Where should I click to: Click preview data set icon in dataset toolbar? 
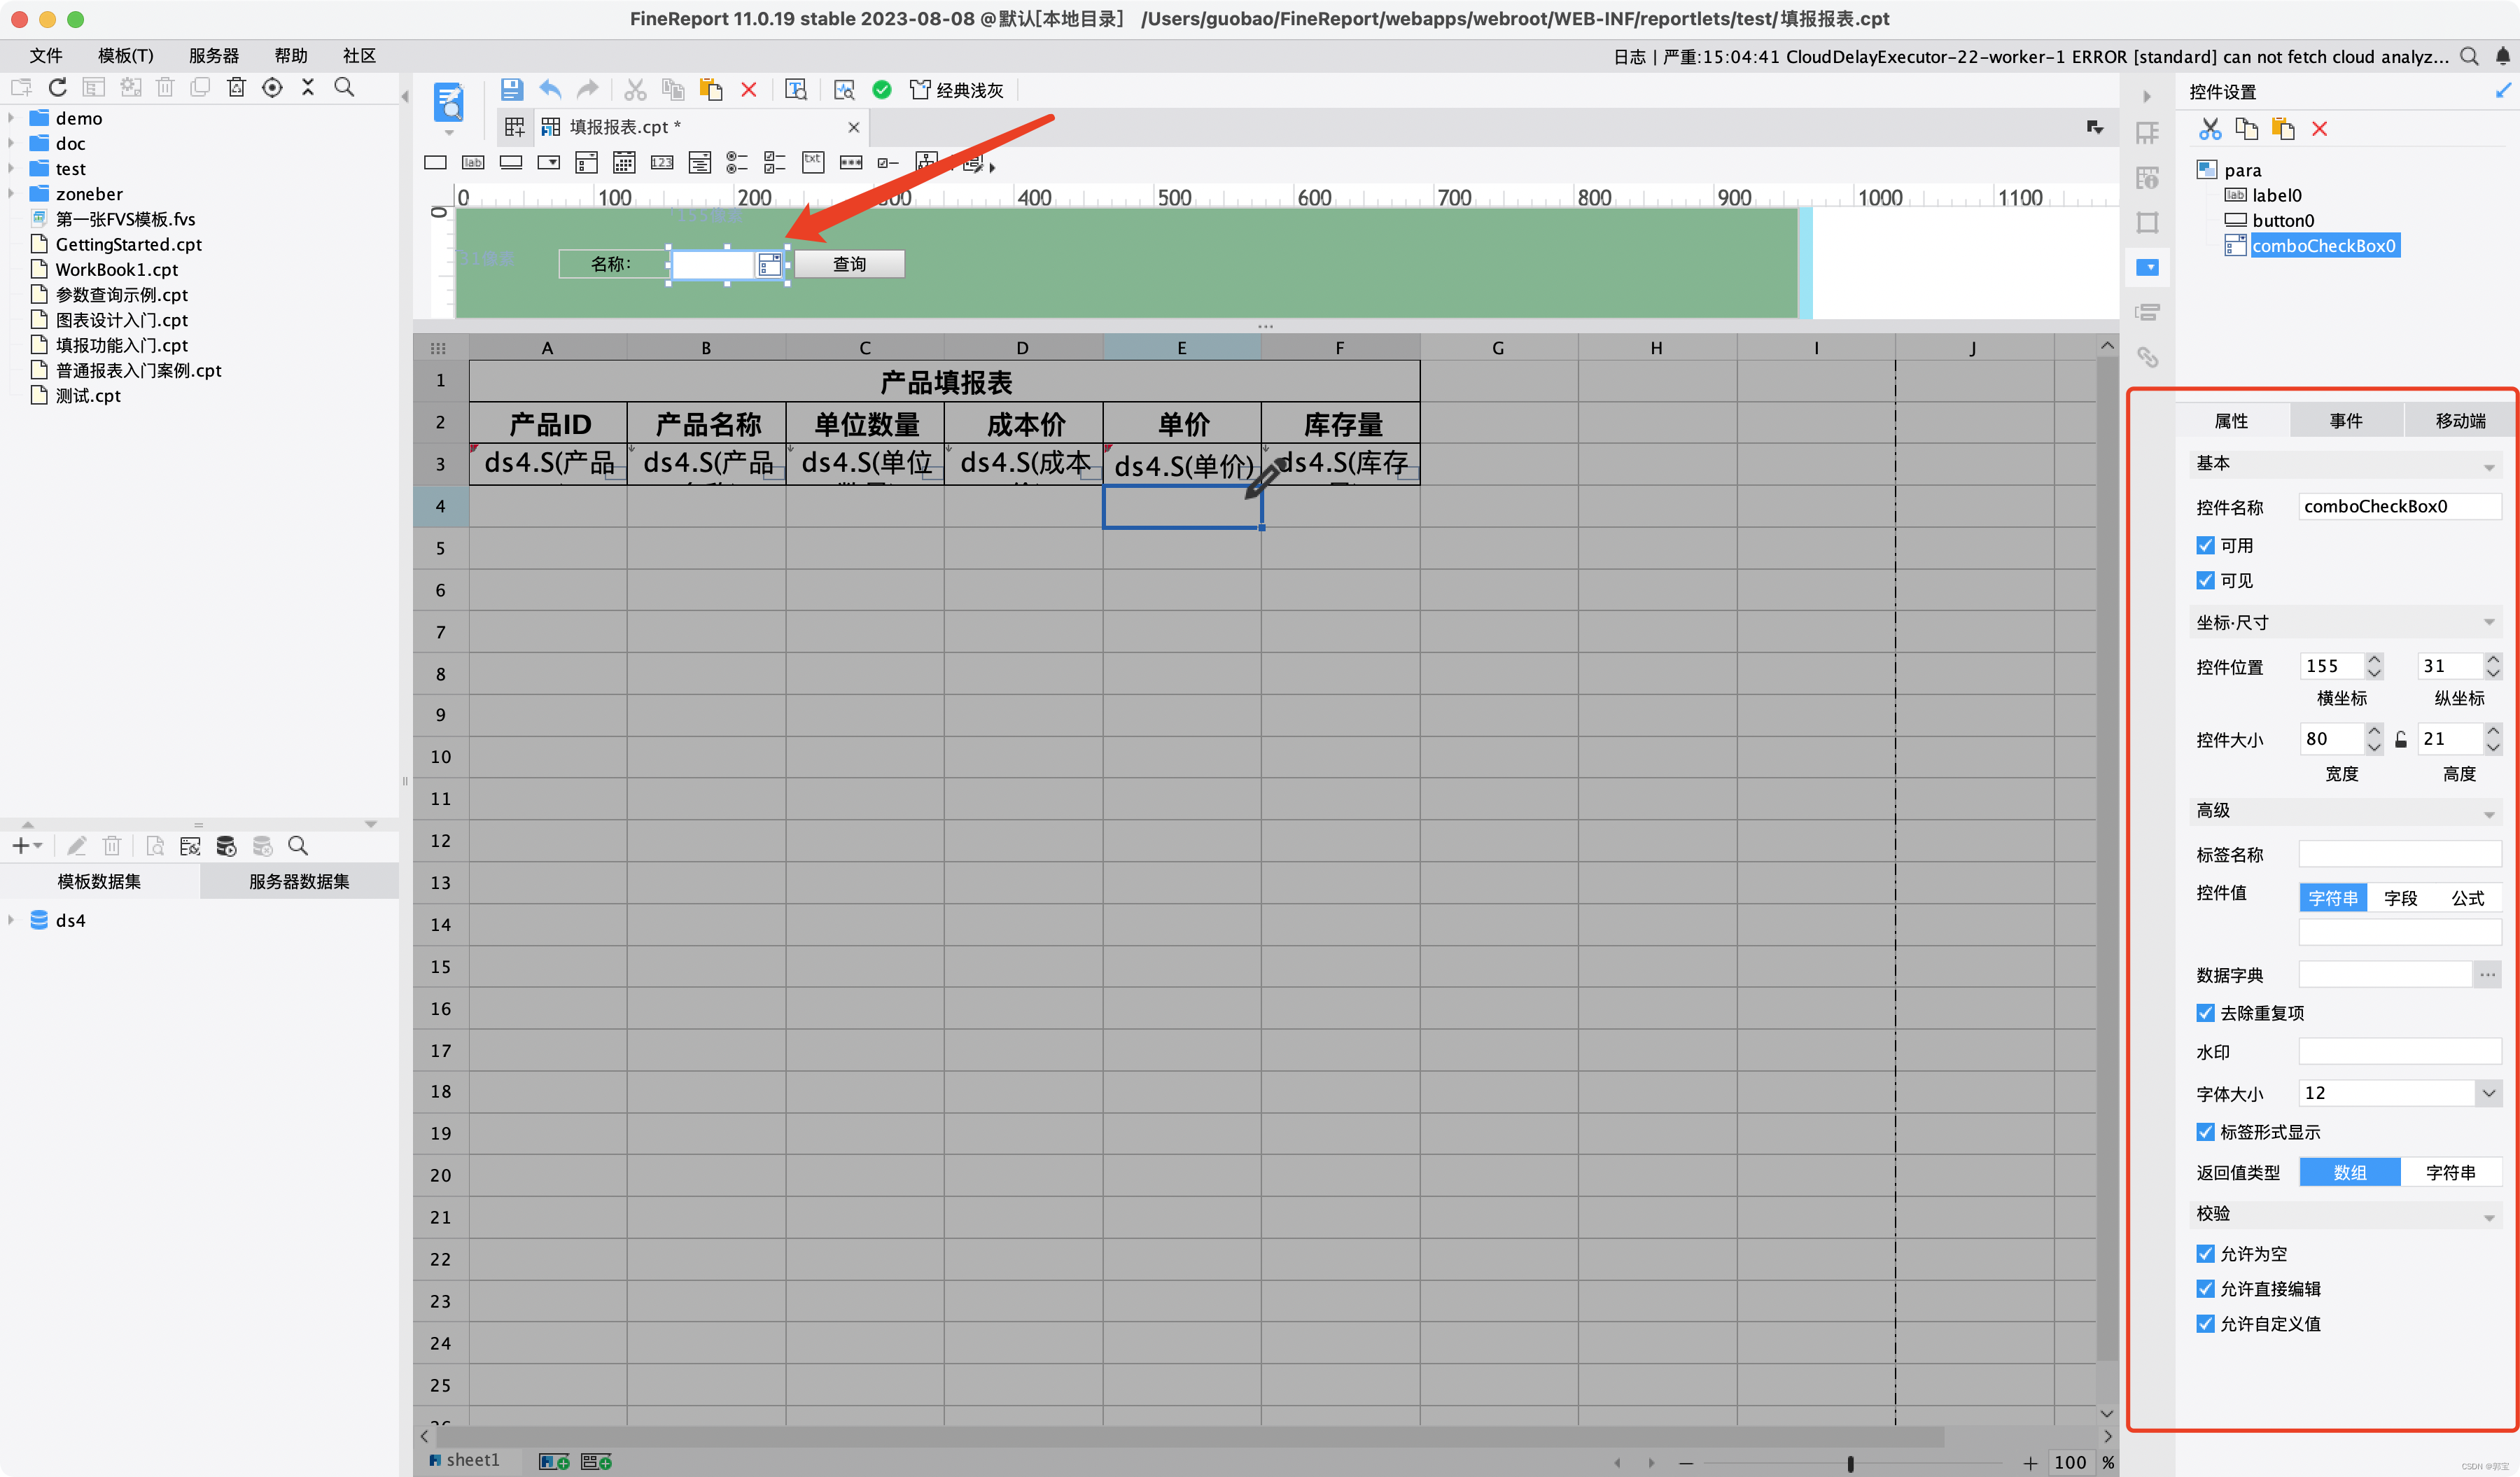tap(155, 846)
